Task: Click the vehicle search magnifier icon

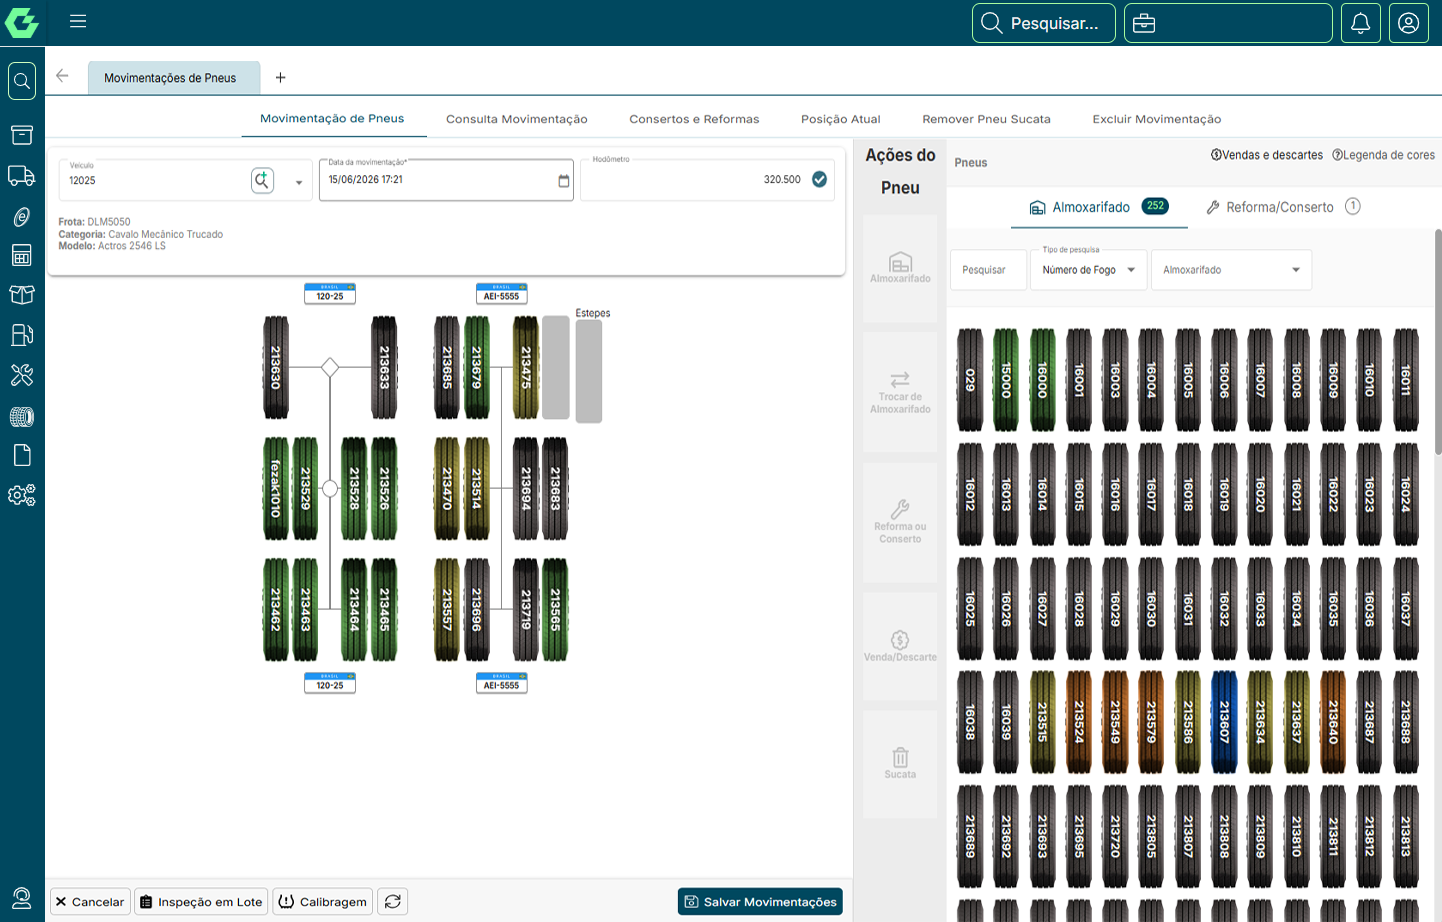Action: (x=262, y=180)
